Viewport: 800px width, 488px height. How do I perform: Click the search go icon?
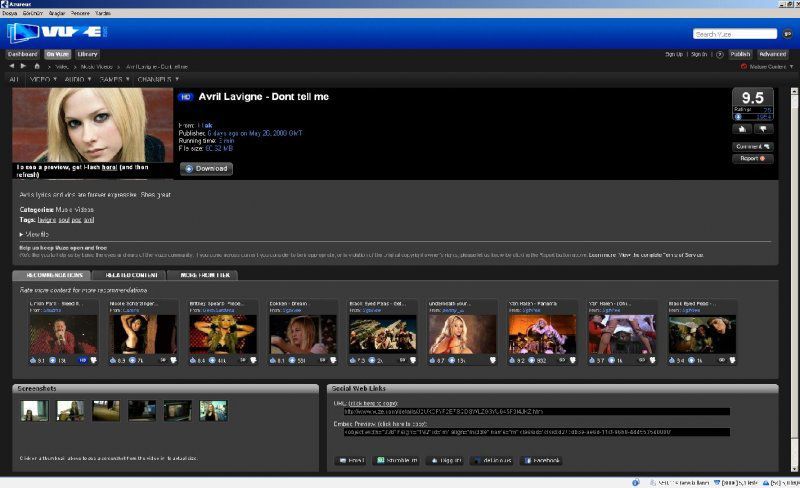click(786, 34)
